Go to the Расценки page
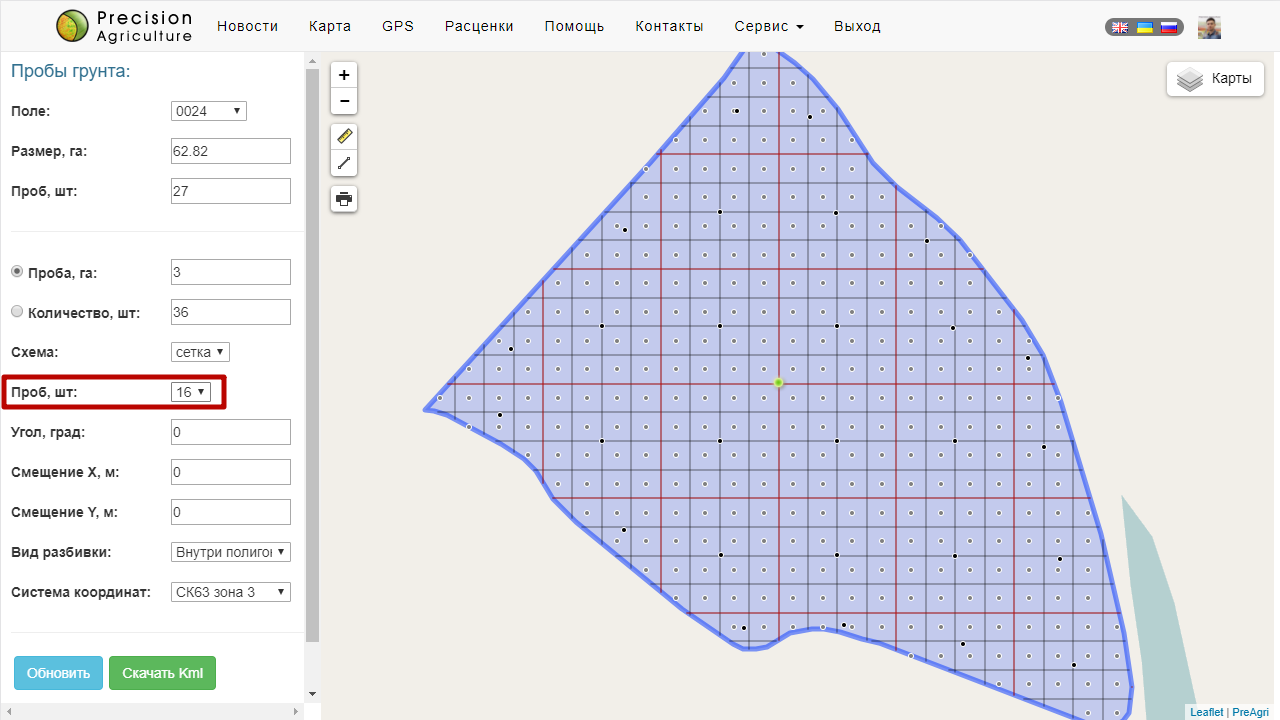 (x=479, y=26)
